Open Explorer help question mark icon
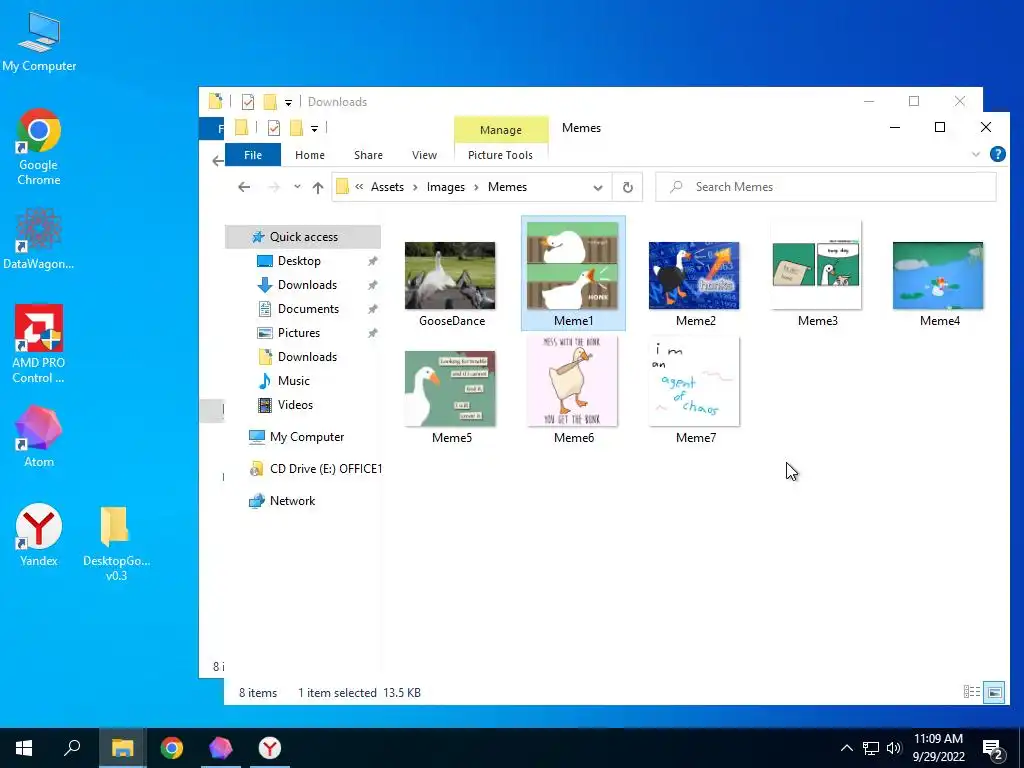The height and width of the screenshot is (768, 1024). pyautogui.click(x=997, y=154)
